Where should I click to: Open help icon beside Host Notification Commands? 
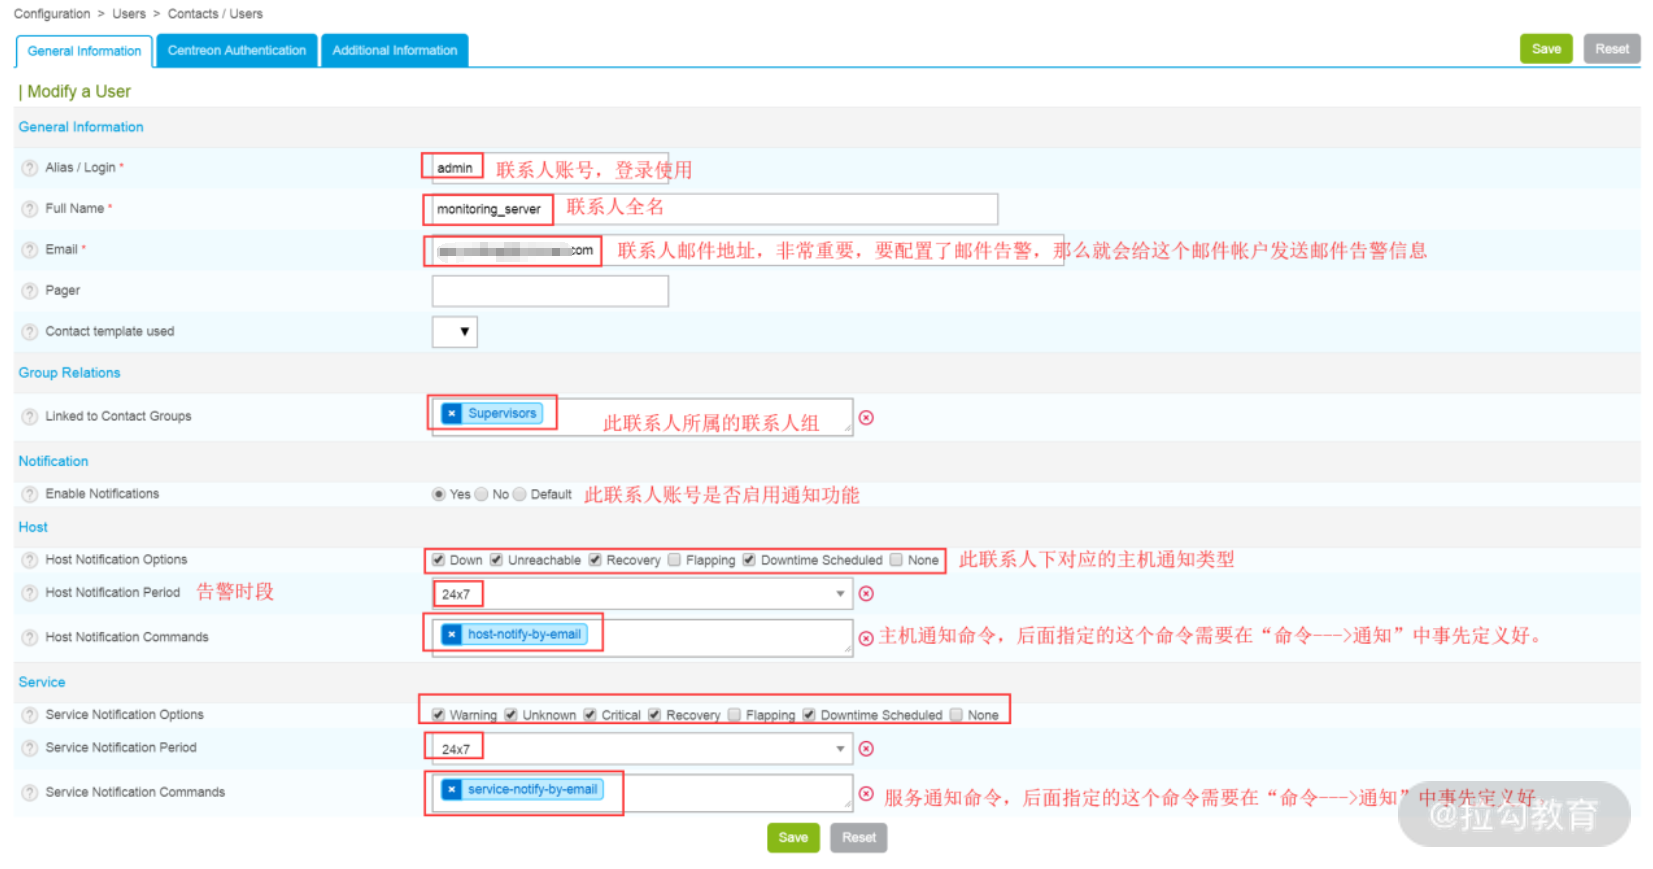pos(30,637)
